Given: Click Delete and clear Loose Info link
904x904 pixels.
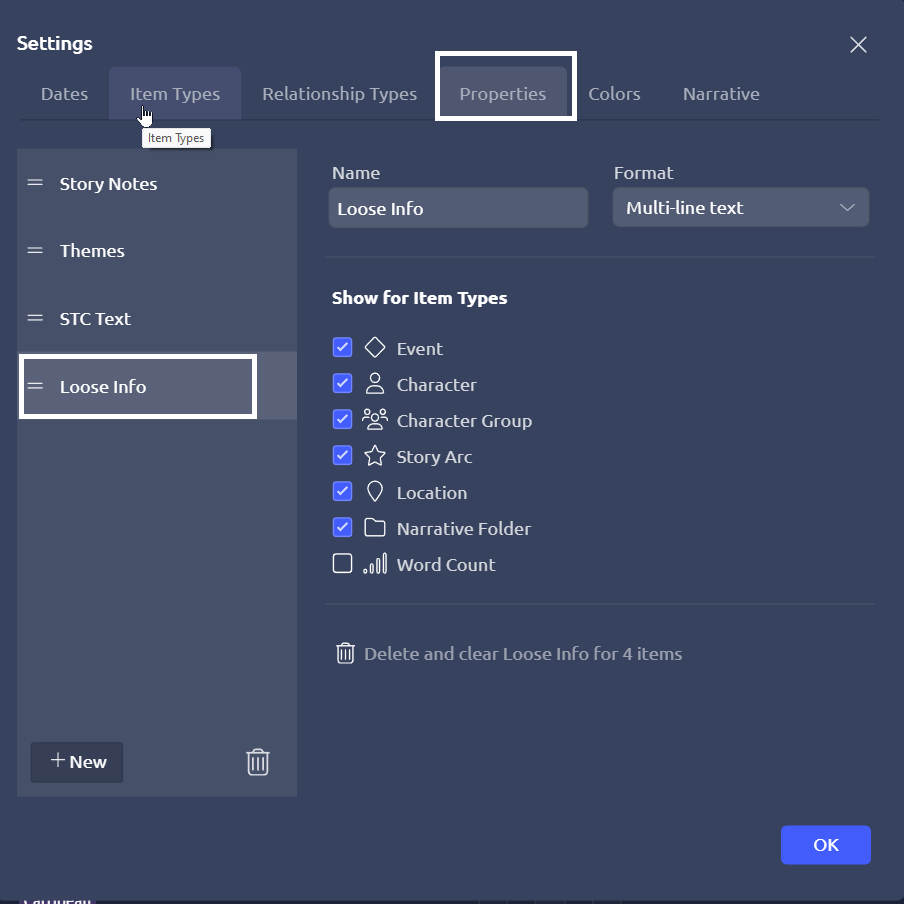Looking at the screenshot, I should point(522,654).
